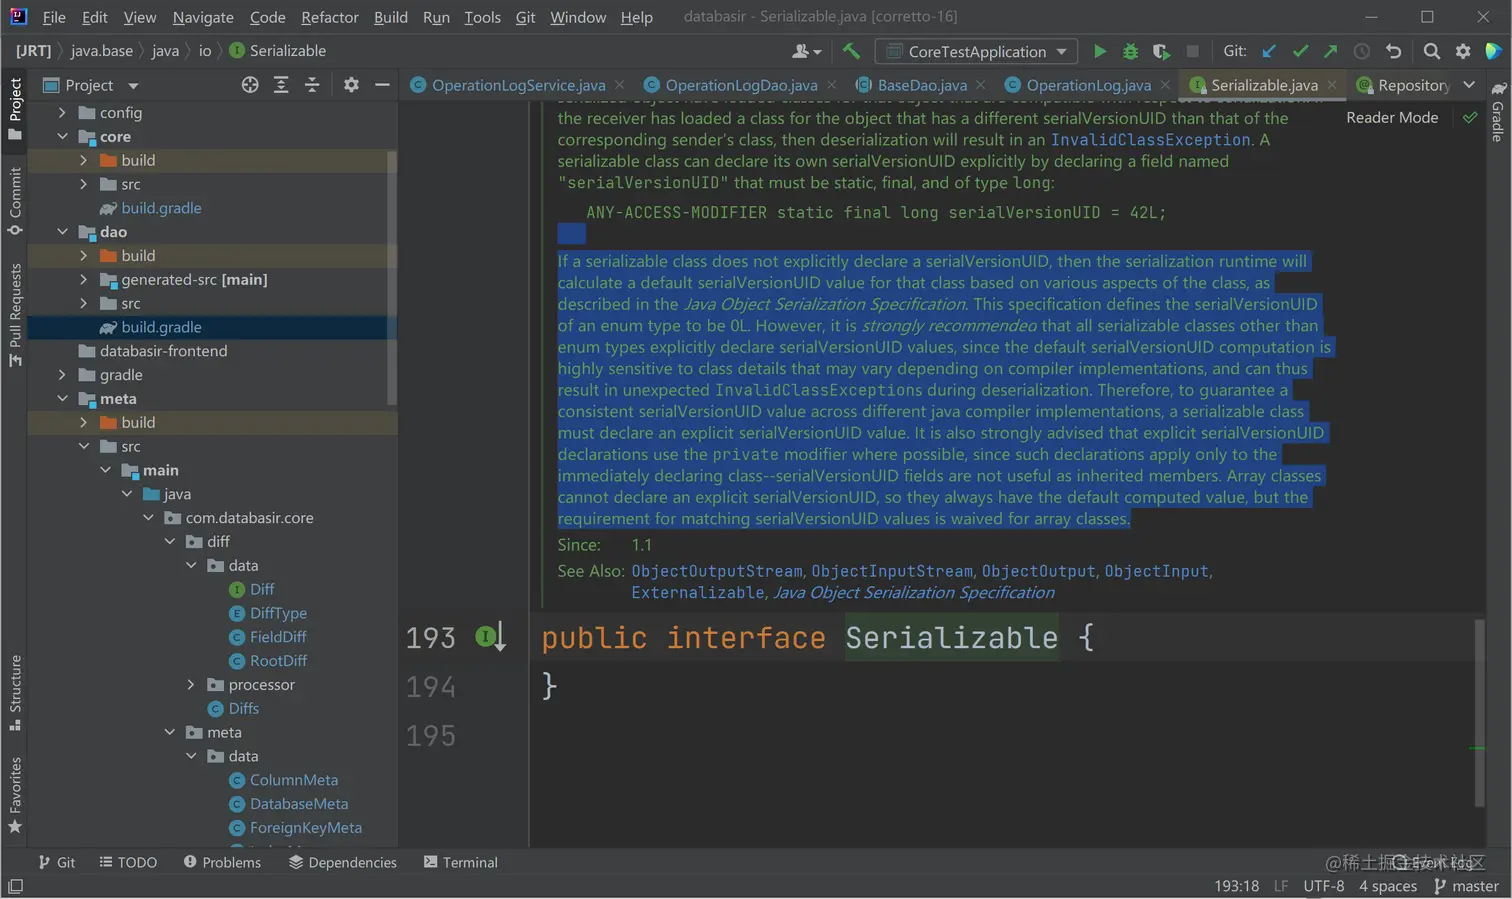Open the Refactor menu
The width and height of the screenshot is (1512, 899).
tap(329, 17)
